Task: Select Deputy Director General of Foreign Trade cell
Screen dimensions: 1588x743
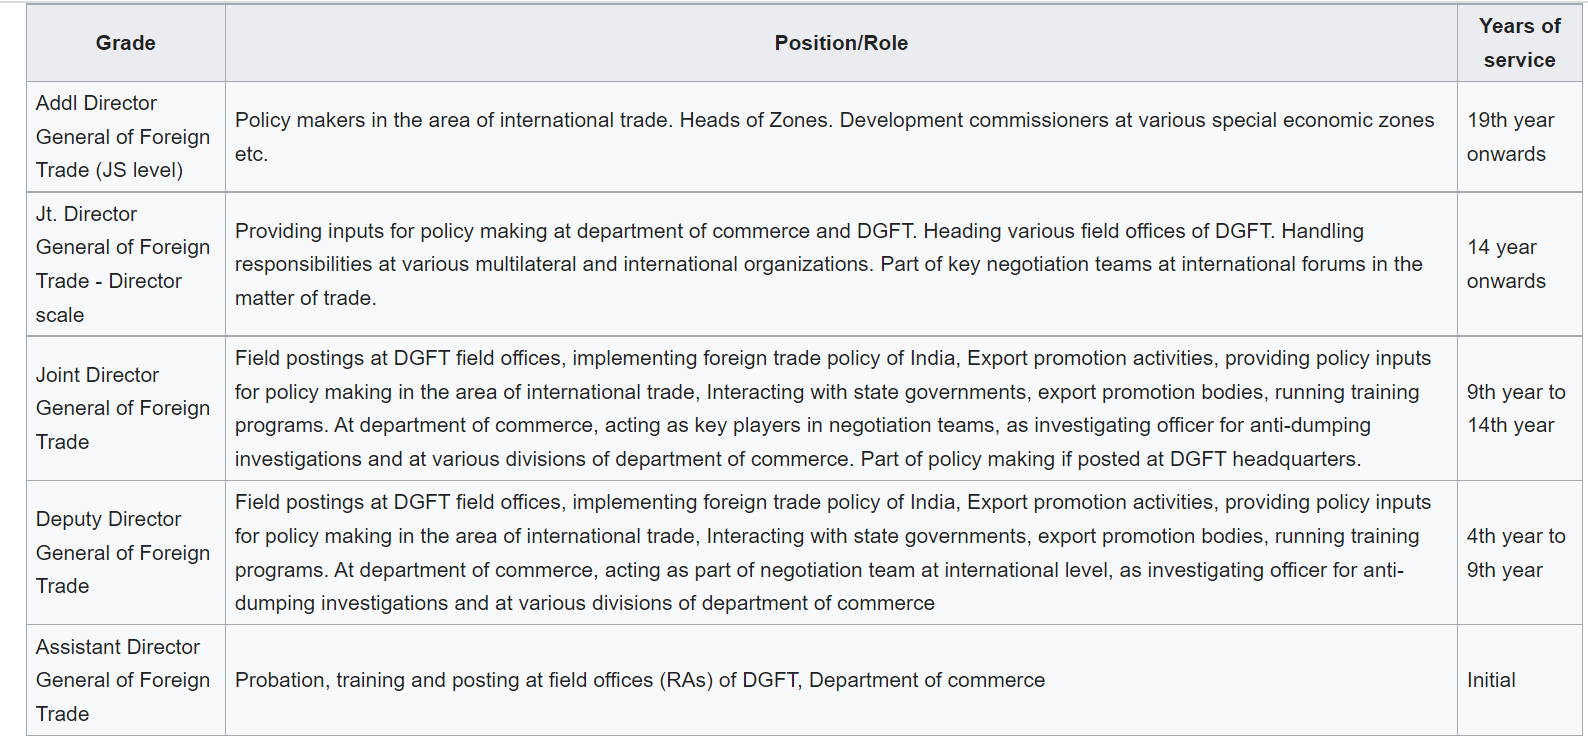Action: [123, 552]
